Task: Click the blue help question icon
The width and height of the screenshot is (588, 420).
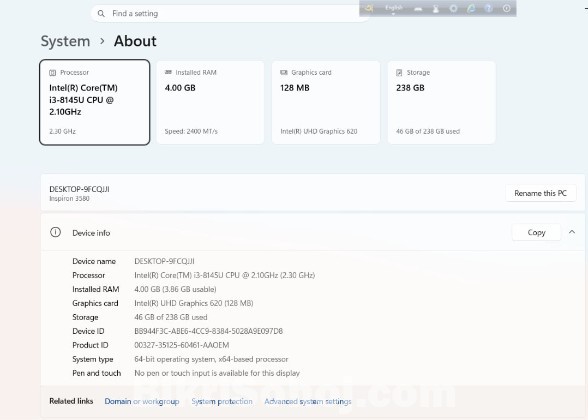Action: click(x=489, y=8)
